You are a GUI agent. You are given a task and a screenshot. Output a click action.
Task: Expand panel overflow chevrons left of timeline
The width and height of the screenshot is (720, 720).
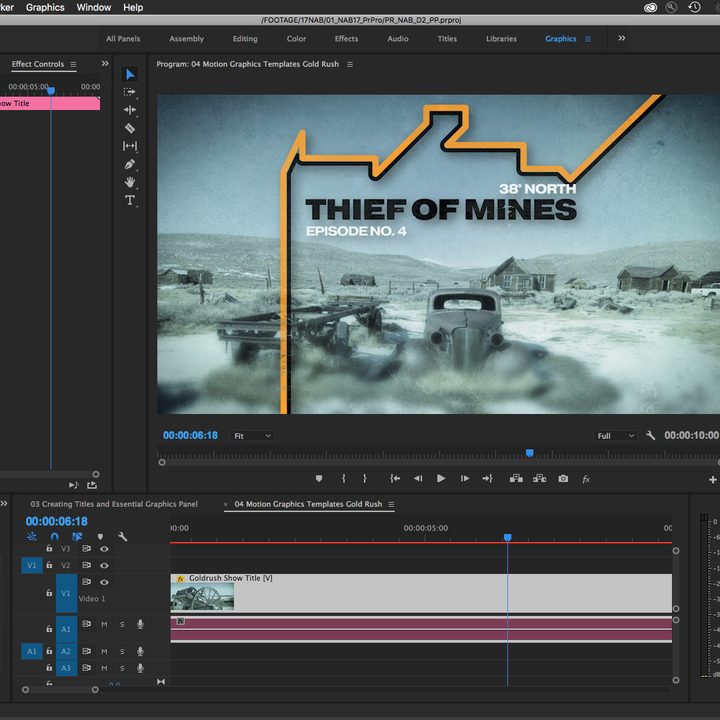click(x=4, y=504)
